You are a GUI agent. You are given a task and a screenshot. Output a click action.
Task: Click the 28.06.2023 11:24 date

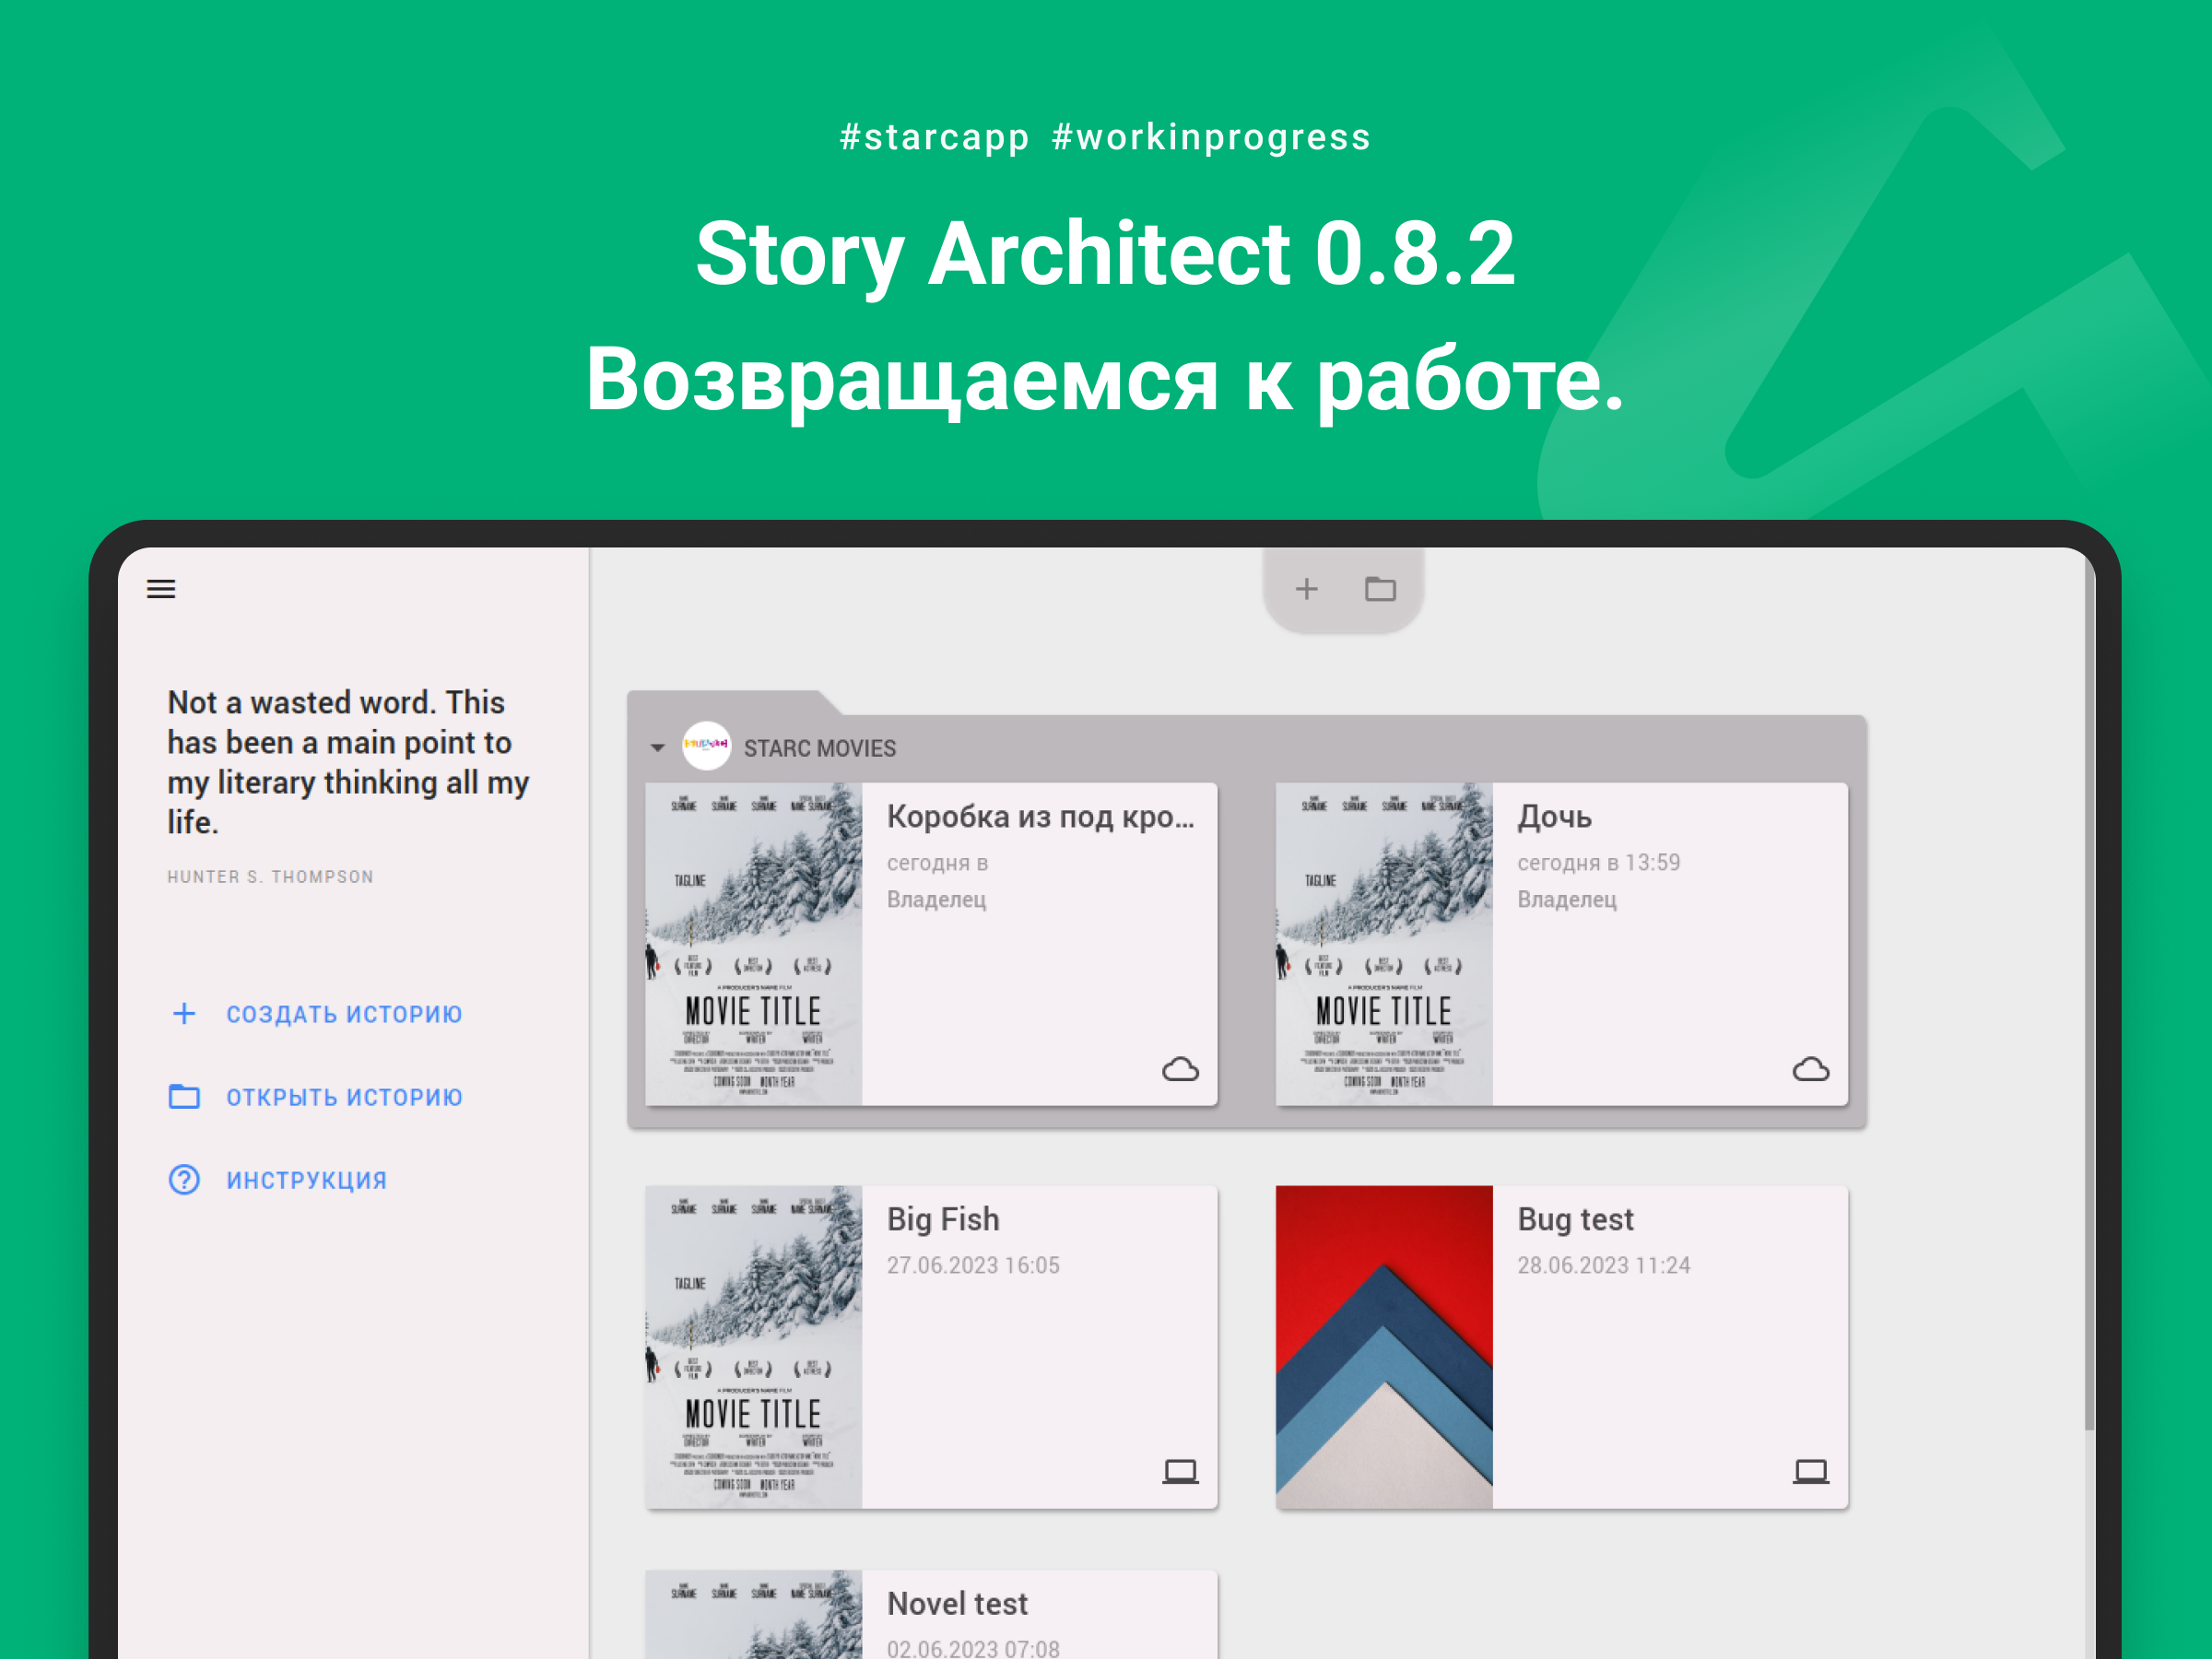click(x=1603, y=1265)
